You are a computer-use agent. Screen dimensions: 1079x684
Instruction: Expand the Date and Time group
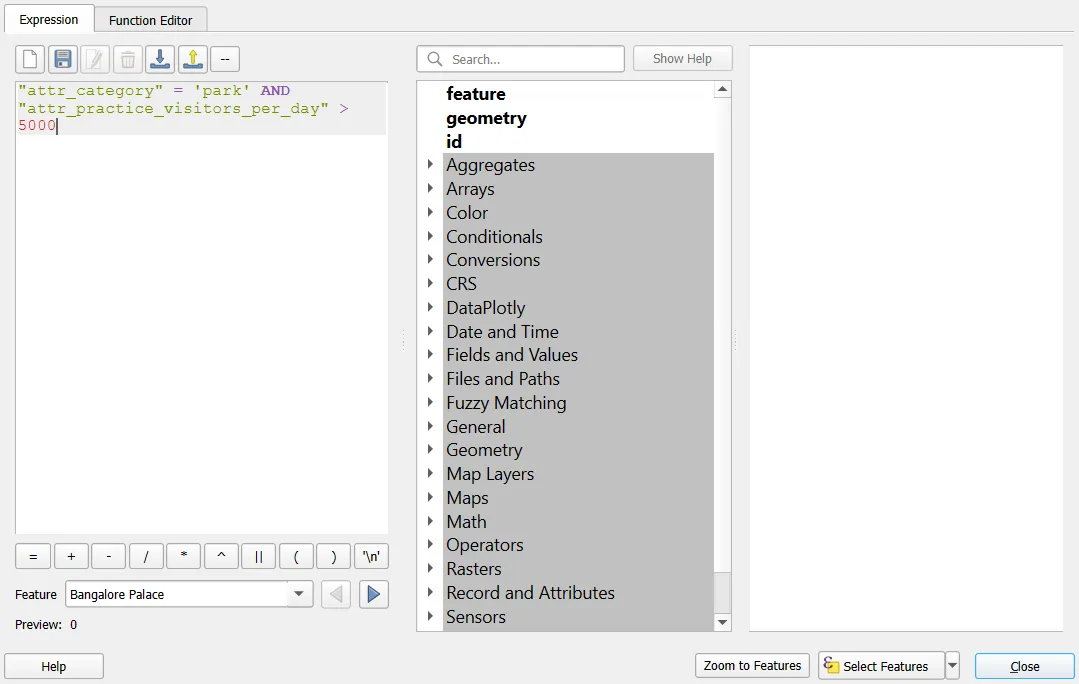pos(430,331)
